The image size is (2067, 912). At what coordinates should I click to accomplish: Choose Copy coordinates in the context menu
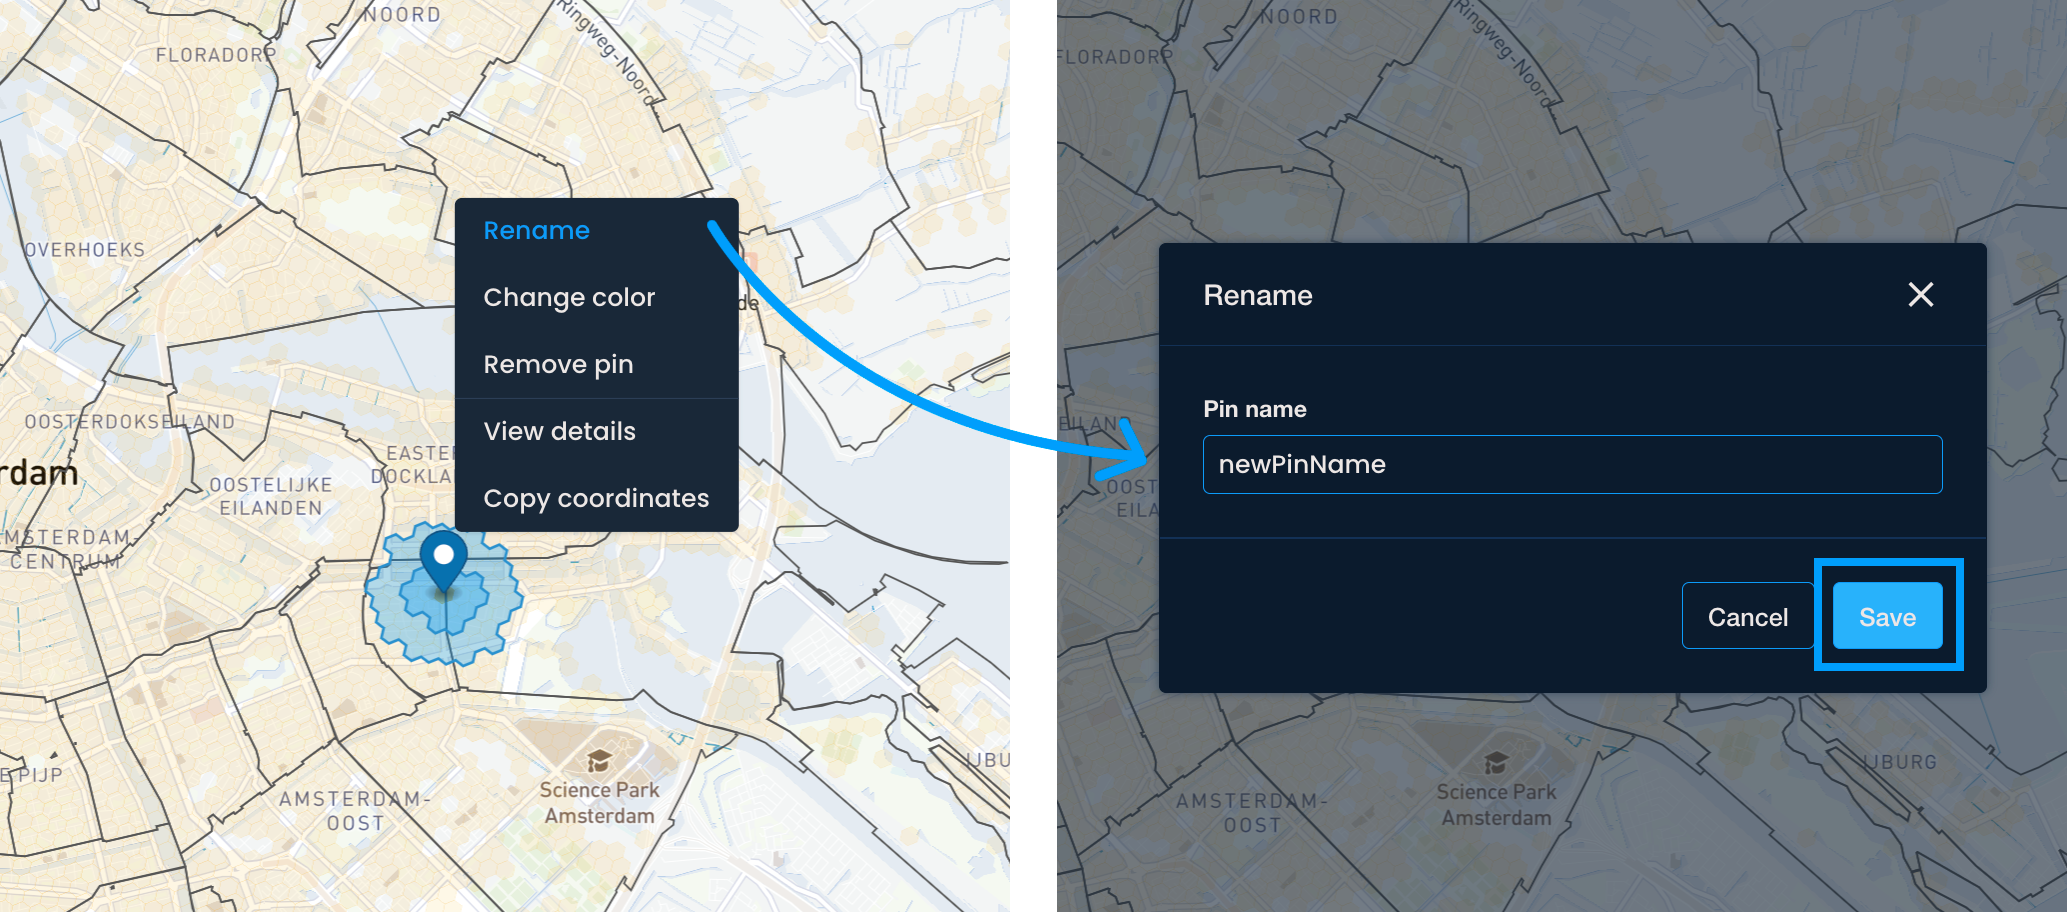(x=596, y=499)
